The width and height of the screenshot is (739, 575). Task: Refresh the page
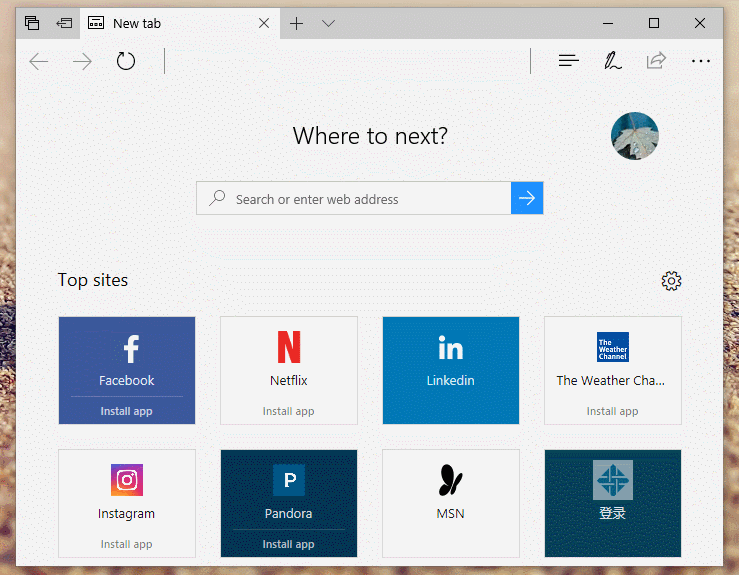point(126,61)
